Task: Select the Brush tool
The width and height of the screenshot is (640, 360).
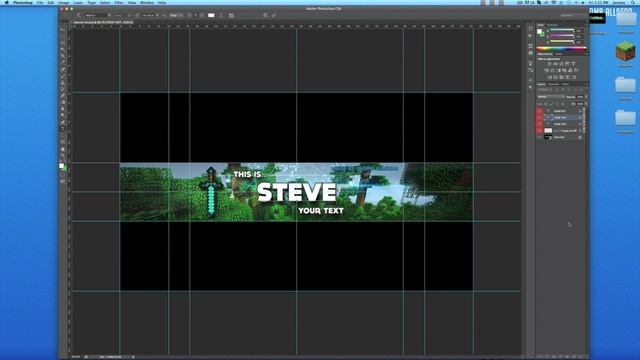Action: pos(63,76)
